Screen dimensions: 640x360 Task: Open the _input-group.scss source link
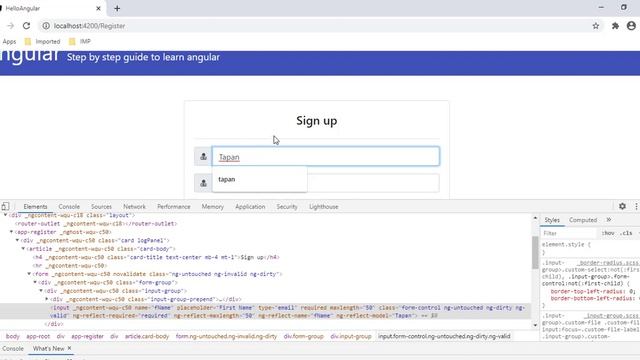(x=611, y=316)
